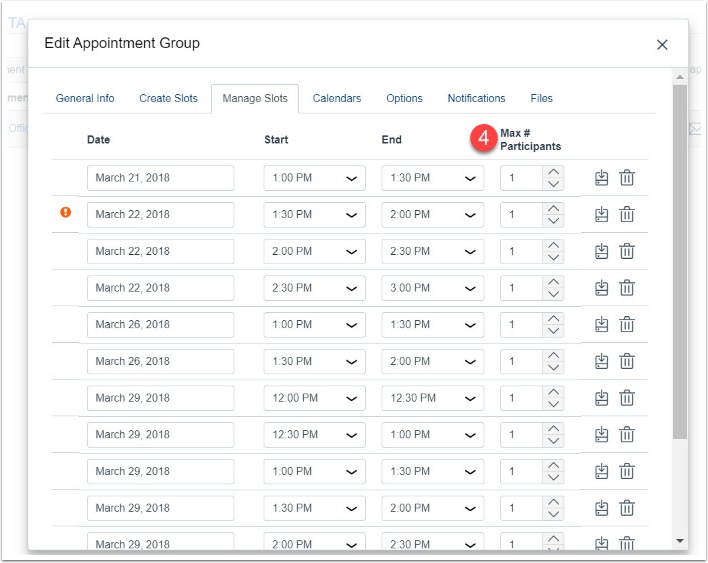Click the scrollbar down arrow
The width and height of the screenshot is (708, 563).
click(x=680, y=540)
